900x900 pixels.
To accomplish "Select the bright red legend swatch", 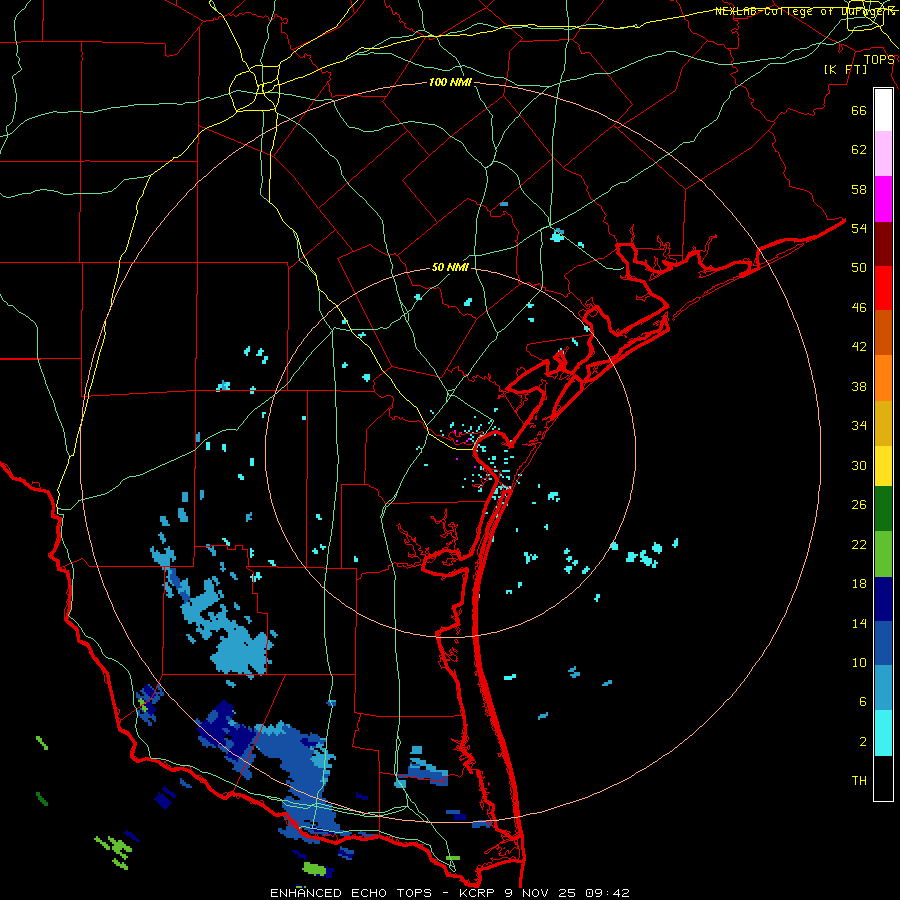I will tap(883, 288).
